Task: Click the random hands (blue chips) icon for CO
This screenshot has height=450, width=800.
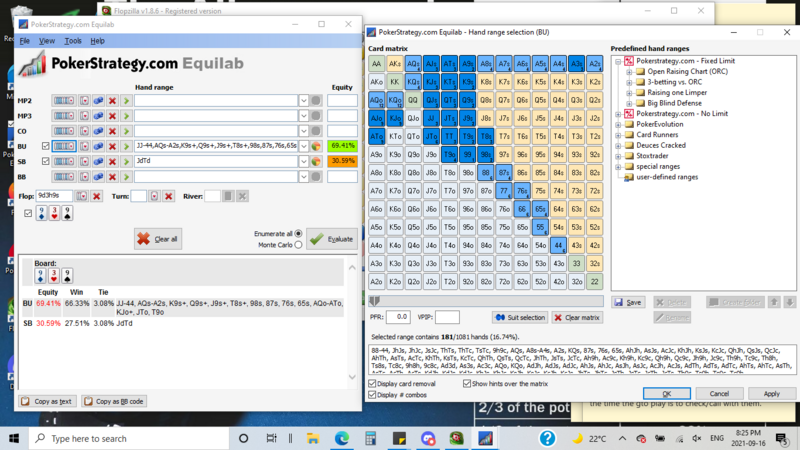Action: click(x=98, y=131)
